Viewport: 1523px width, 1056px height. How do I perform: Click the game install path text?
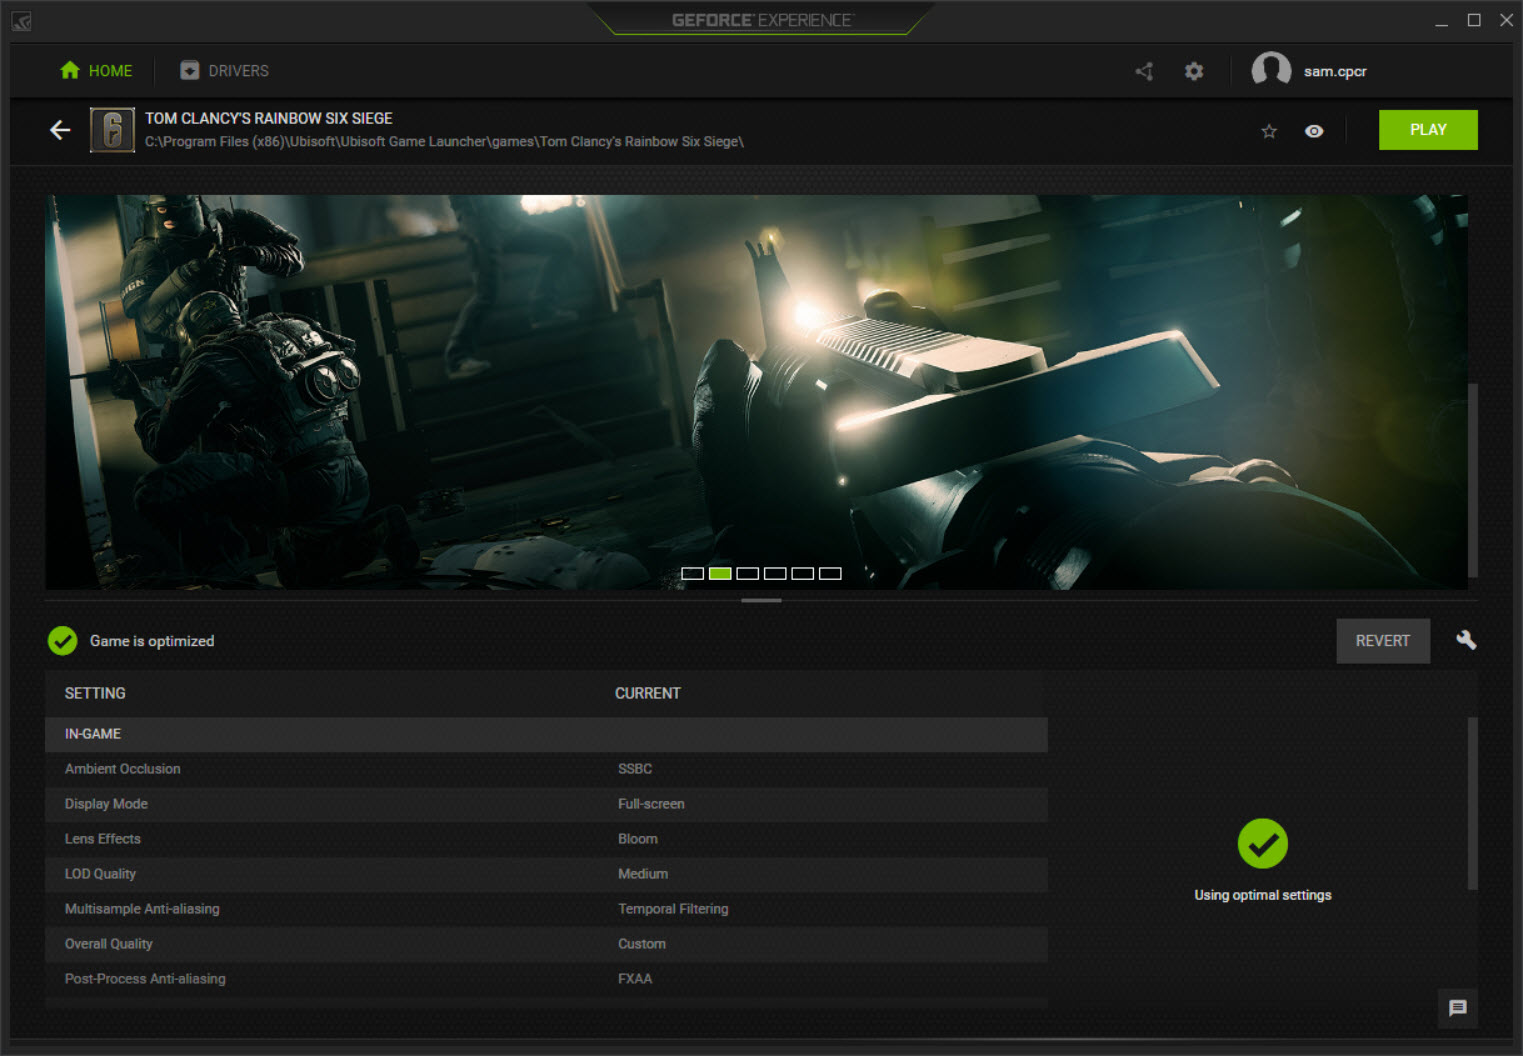[x=444, y=142]
